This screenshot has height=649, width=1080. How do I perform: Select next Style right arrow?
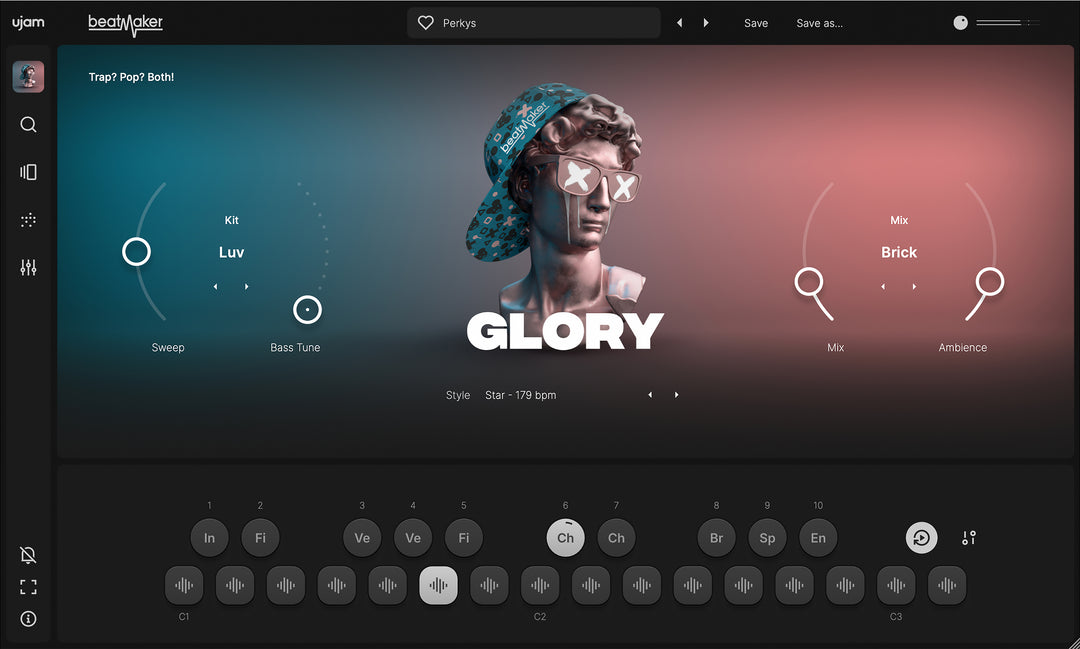(x=676, y=395)
